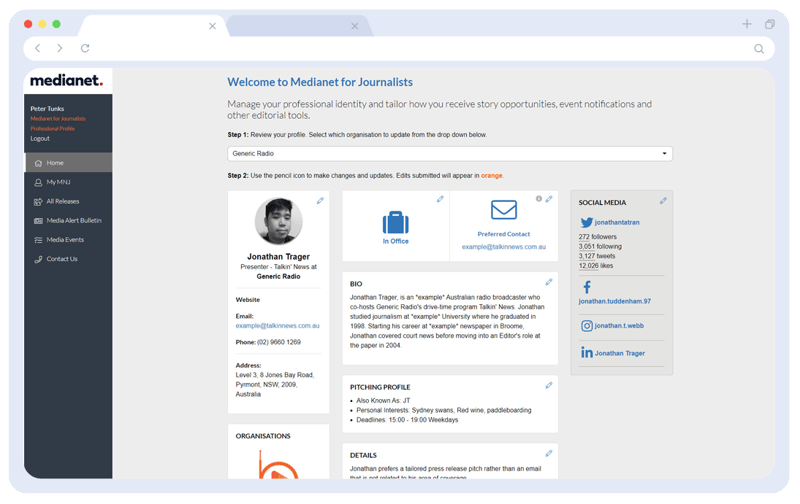
Task: Edit the Details section pencil
Action: pyautogui.click(x=548, y=453)
